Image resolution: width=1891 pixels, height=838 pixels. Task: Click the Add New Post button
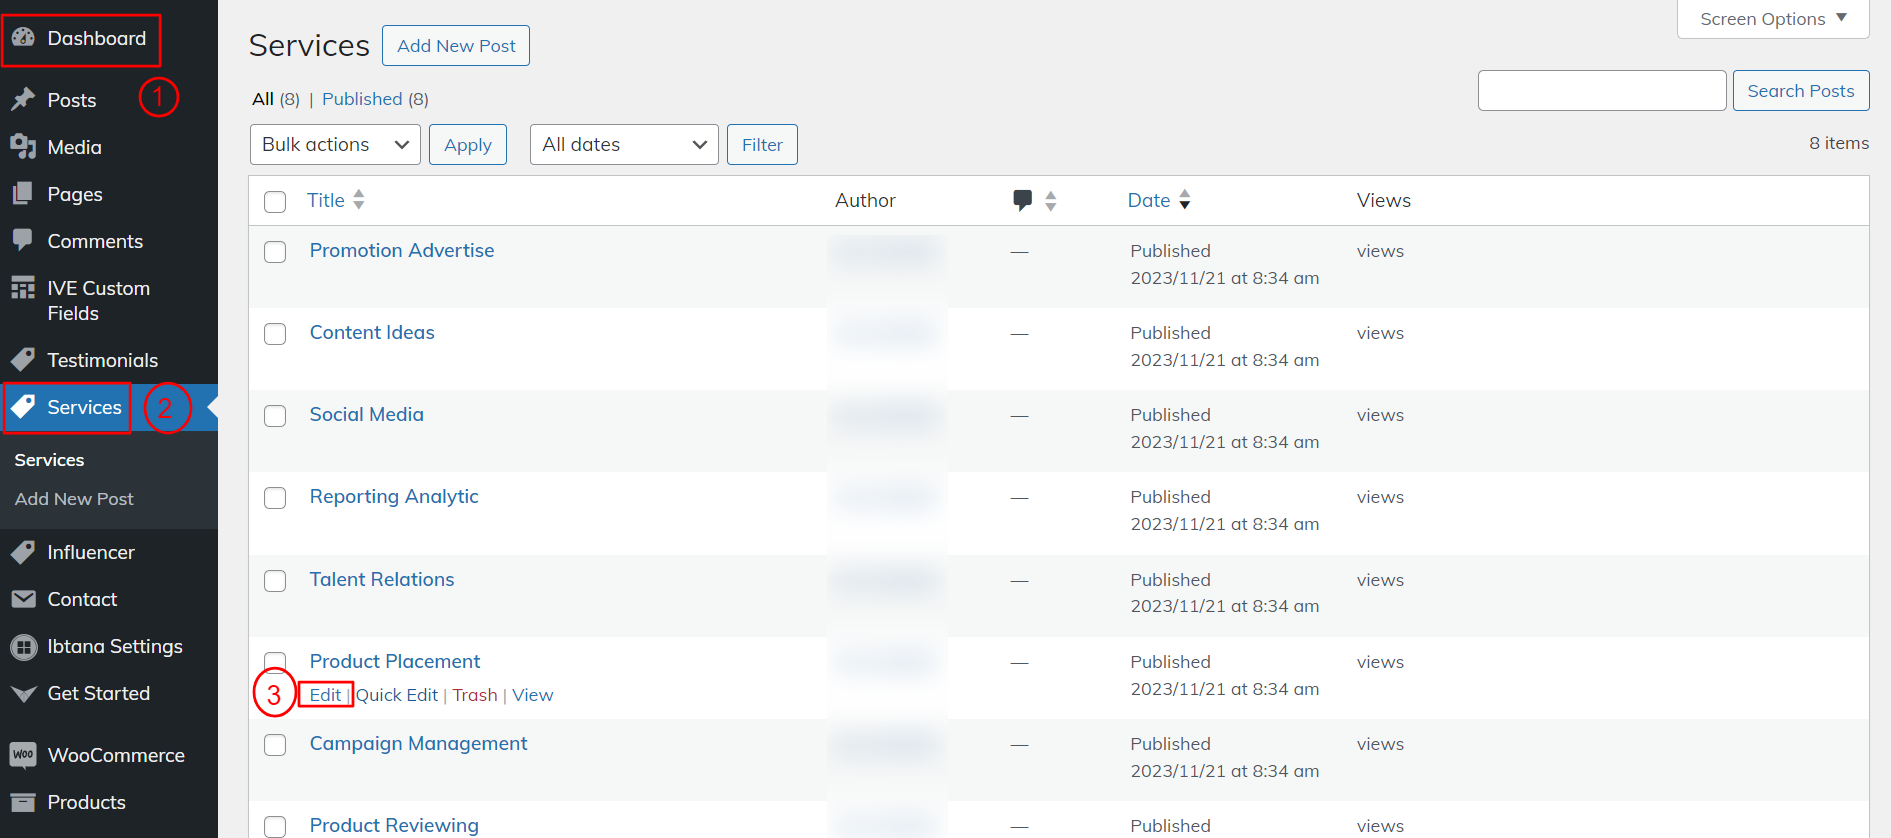[456, 46]
